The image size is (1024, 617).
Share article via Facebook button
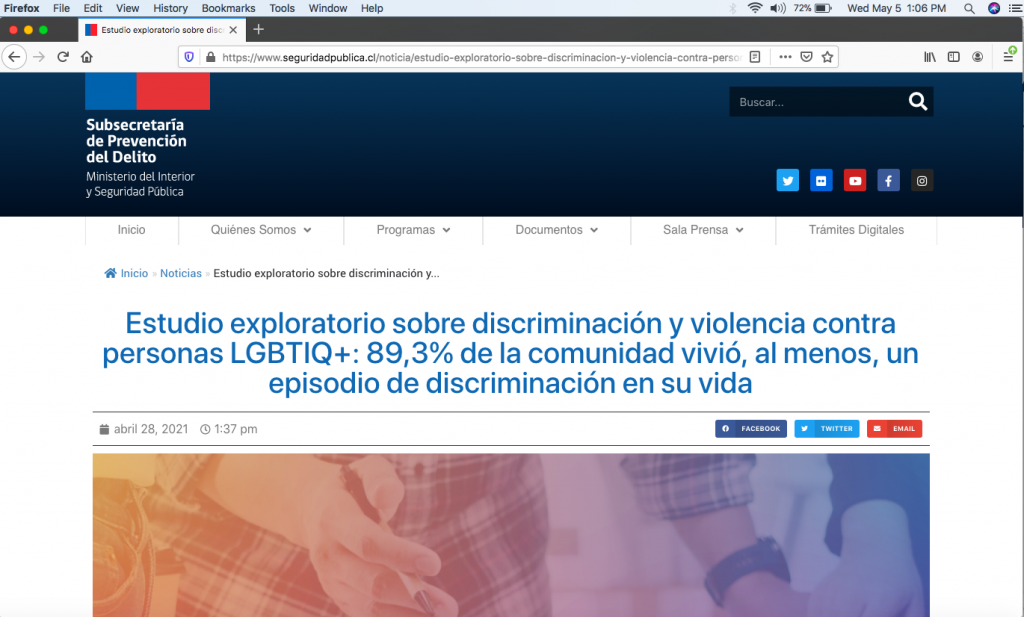[x=751, y=429]
